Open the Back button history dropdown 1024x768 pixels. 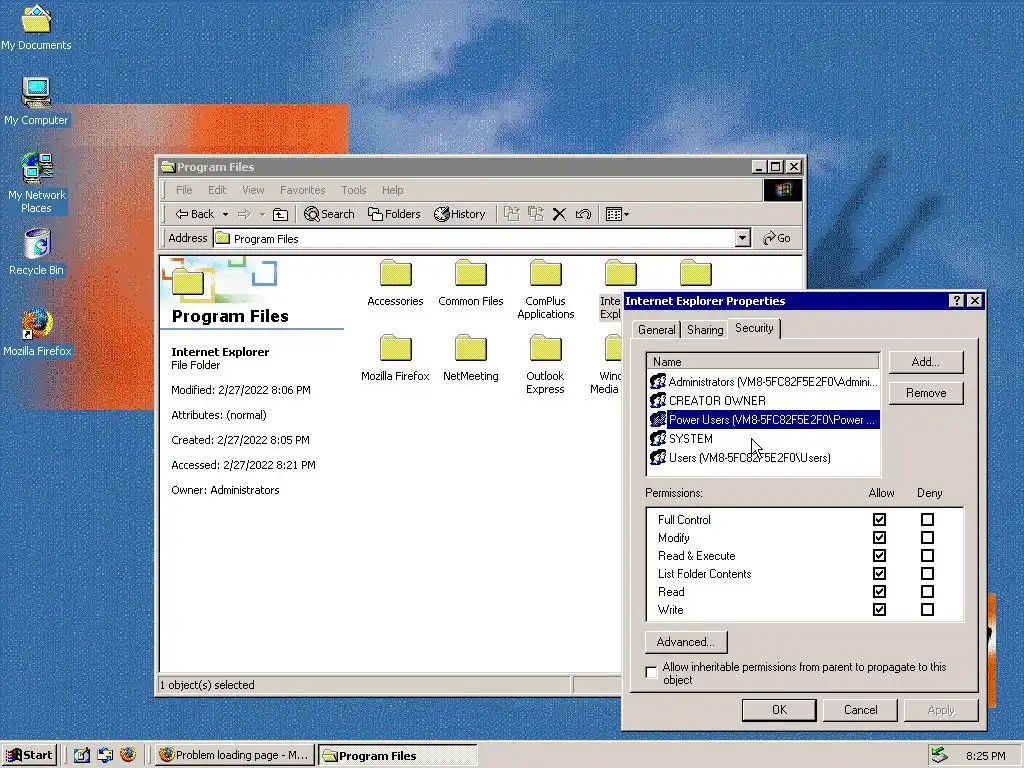(225, 214)
